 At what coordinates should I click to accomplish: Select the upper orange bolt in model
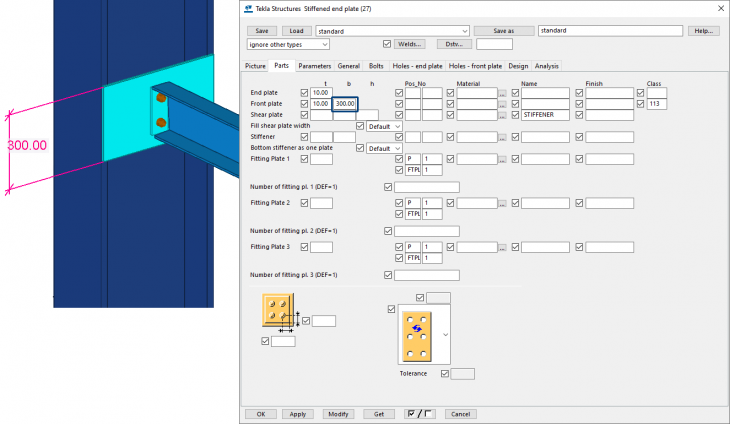click(x=161, y=98)
